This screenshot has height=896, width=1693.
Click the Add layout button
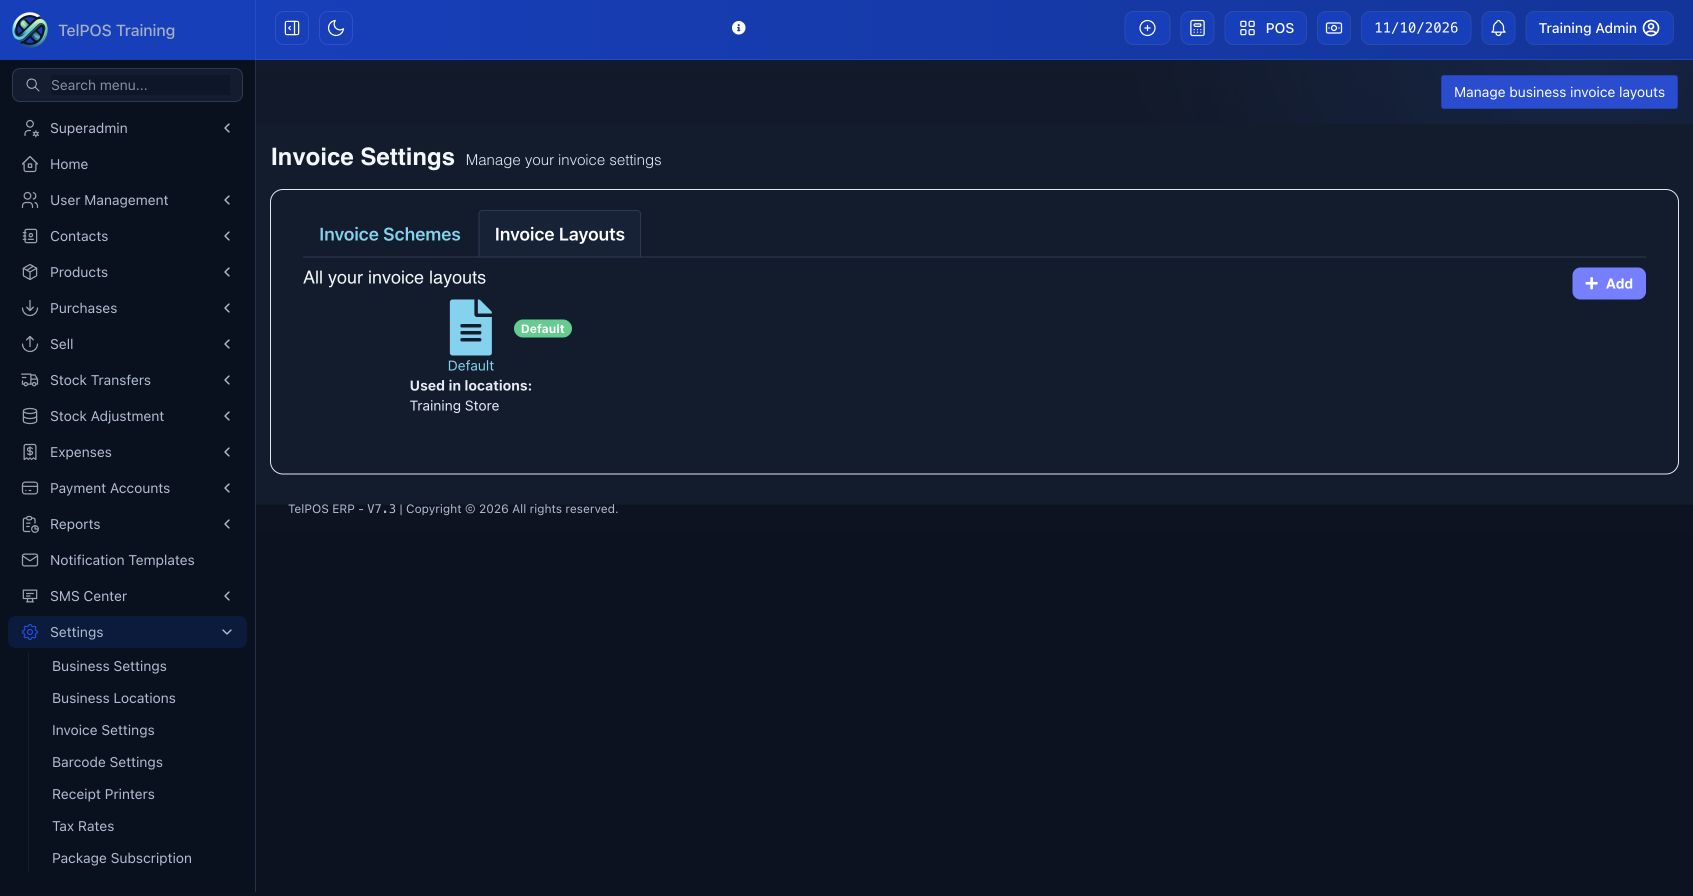pos(1609,284)
